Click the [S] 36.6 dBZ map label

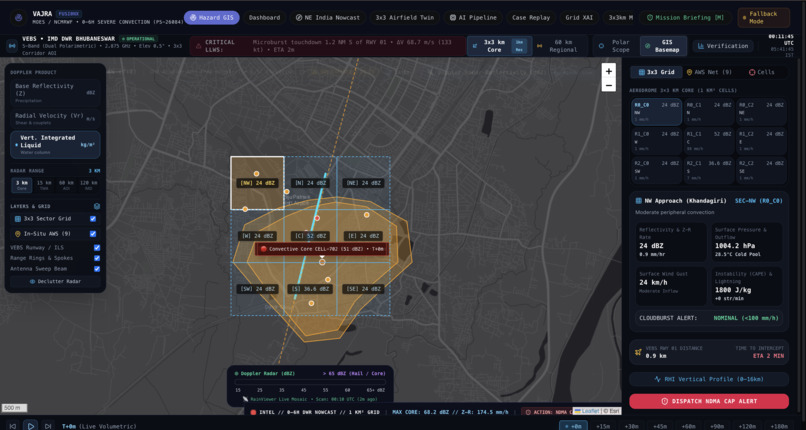click(310, 289)
